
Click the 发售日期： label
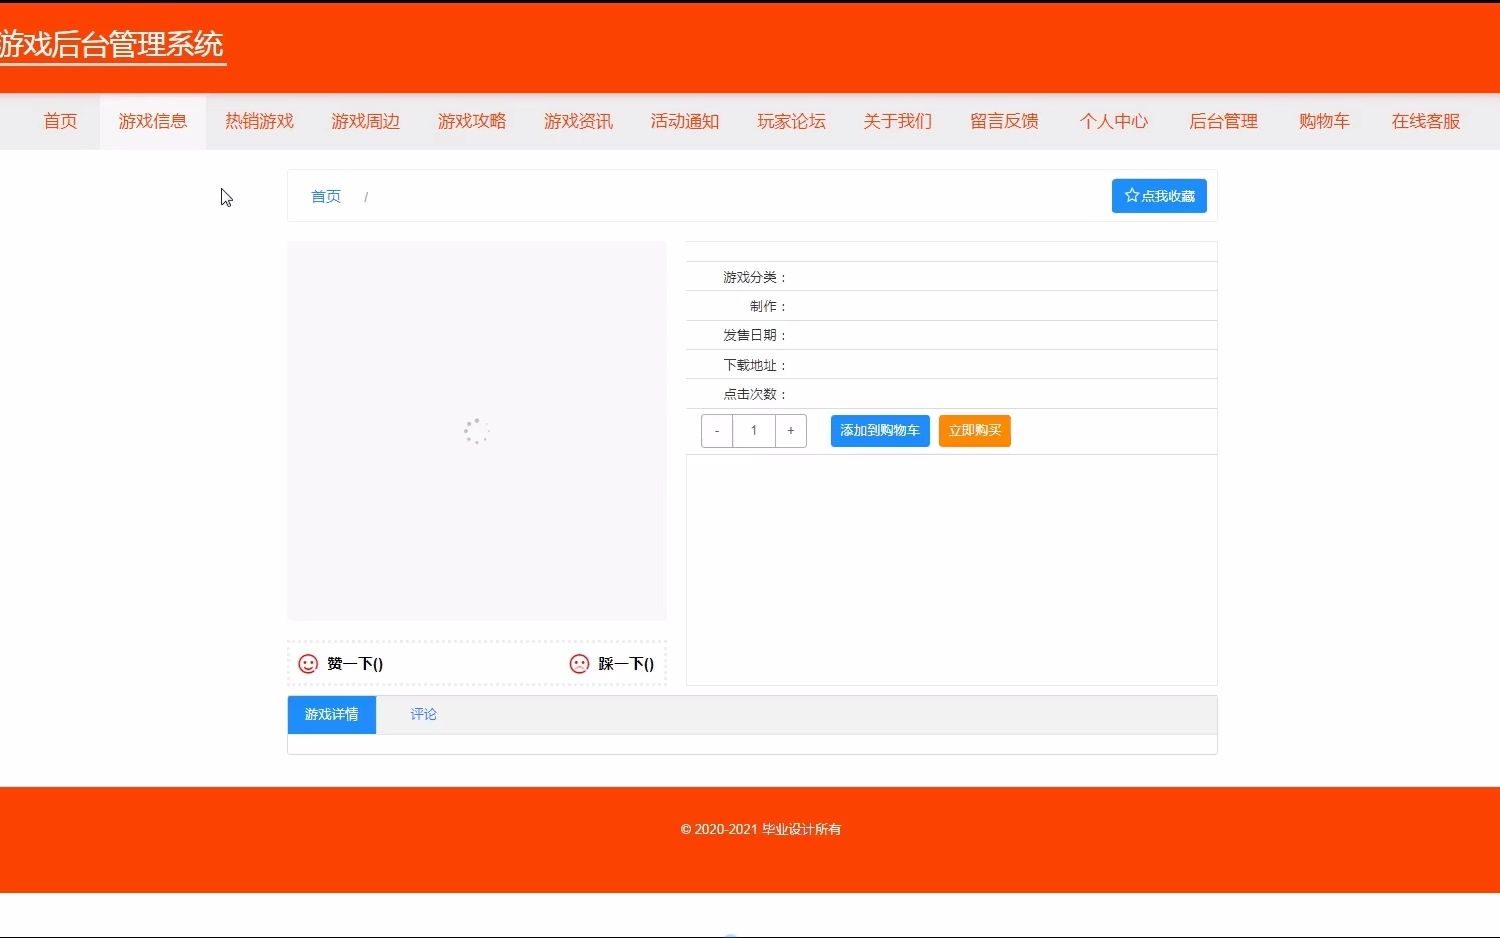click(x=755, y=335)
